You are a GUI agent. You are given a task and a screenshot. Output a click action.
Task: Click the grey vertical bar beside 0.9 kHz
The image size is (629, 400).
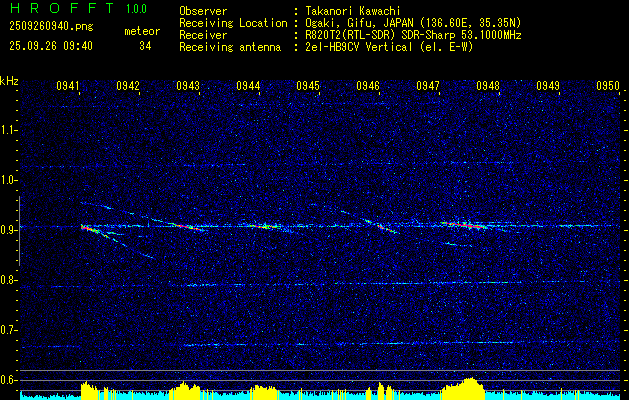click(x=19, y=231)
